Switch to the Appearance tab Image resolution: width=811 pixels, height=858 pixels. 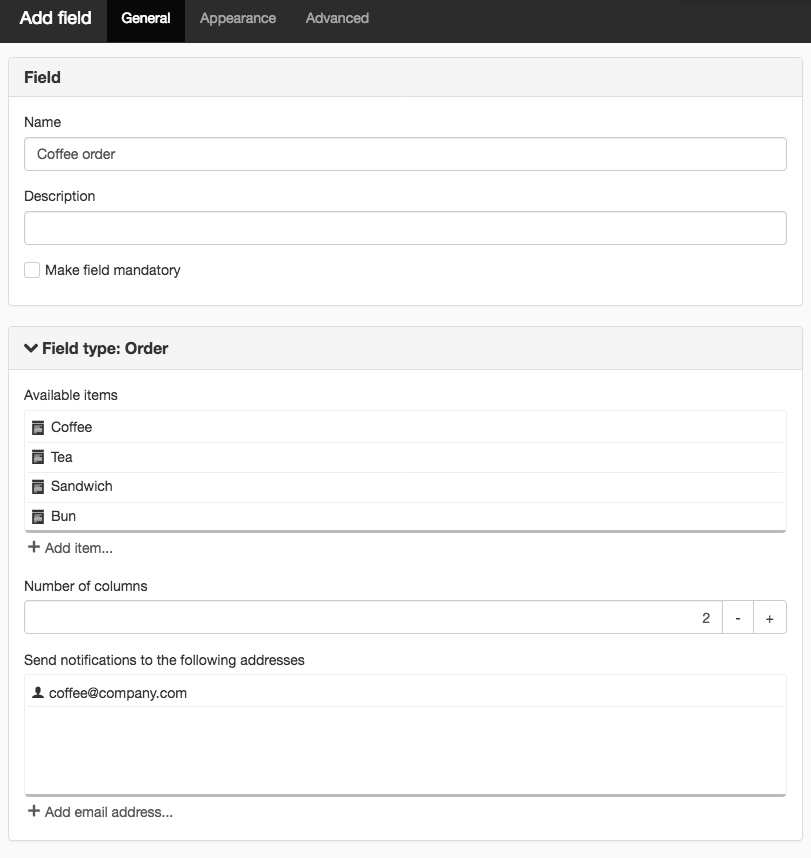(x=237, y=19)
